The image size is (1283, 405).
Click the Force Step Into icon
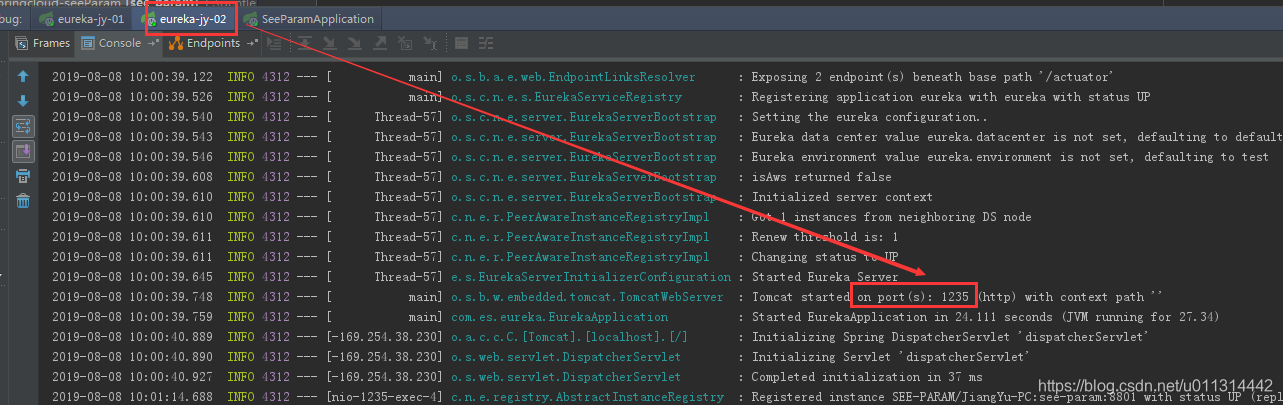tap(353, 43)
